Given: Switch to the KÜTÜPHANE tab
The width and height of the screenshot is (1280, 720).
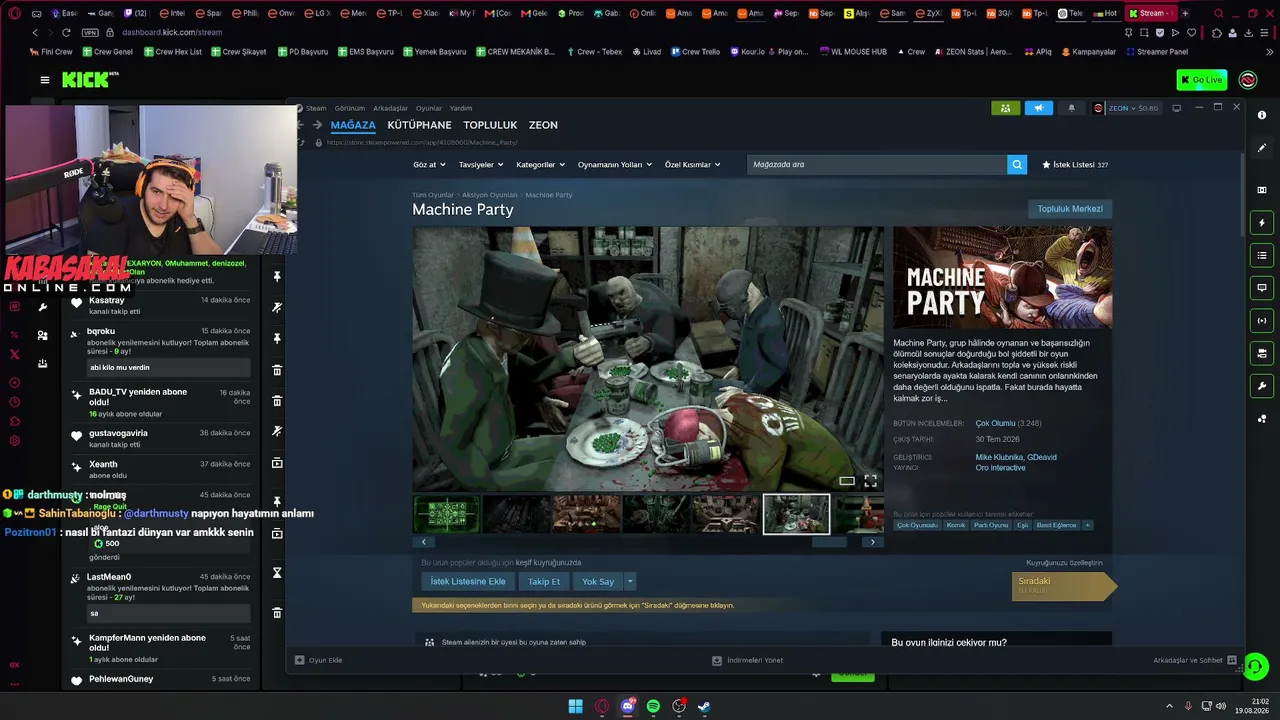Looking at the screenshot, I should (419, 125).
